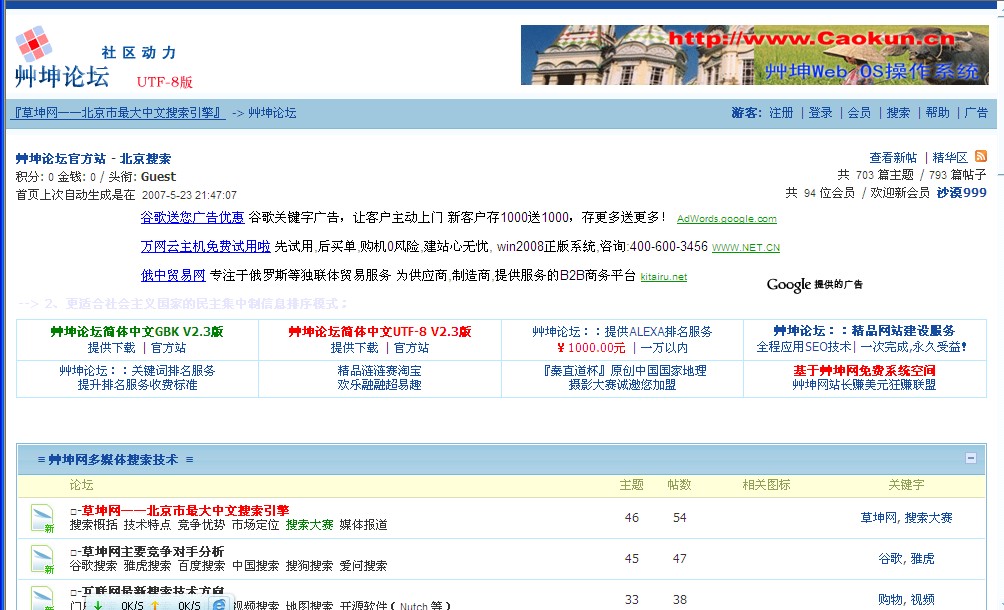Viewport: 1004px width, 610px height.
Task: Click the 一万以内 link
Action: [664, 348]
